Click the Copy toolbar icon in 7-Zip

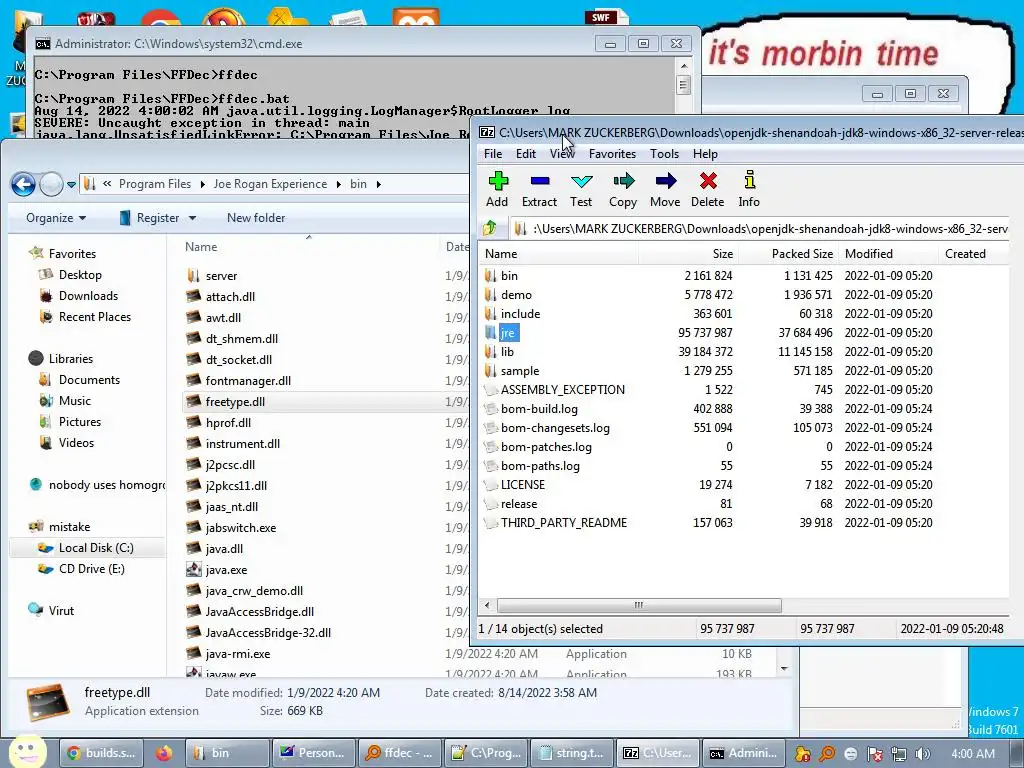pyautogui.click(x=623, y=181)
